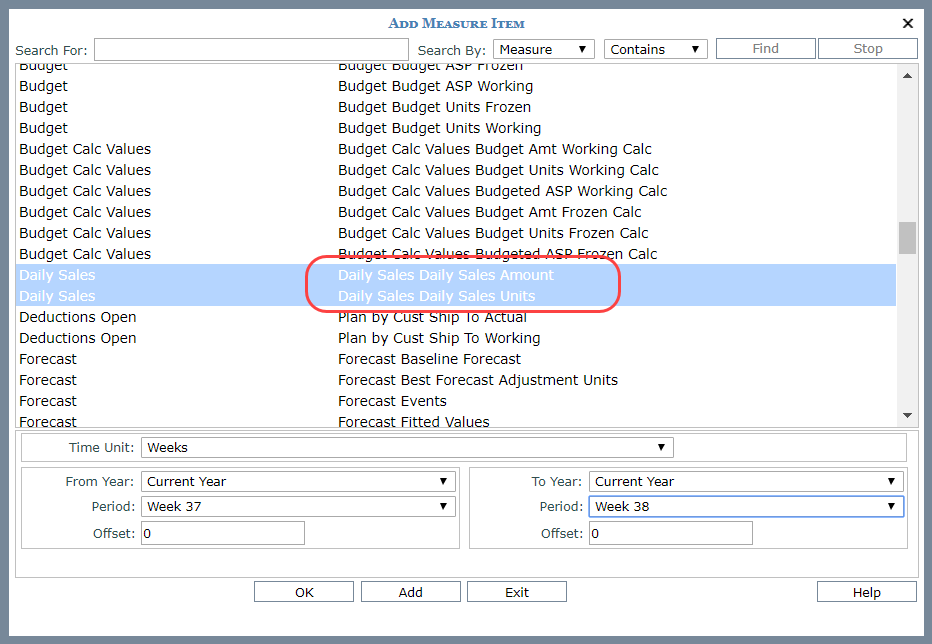Screen dimensions: 932x644
Task: Close the Add Measure Item dialog
Action: click(908, 23)
